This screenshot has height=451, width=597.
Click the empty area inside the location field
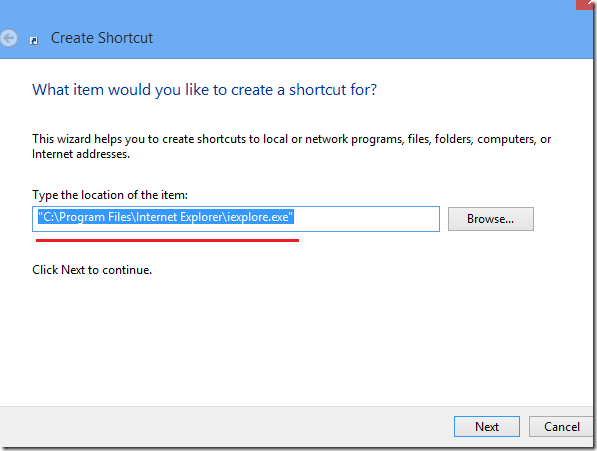pyautogui.click(x=366, y=219)
